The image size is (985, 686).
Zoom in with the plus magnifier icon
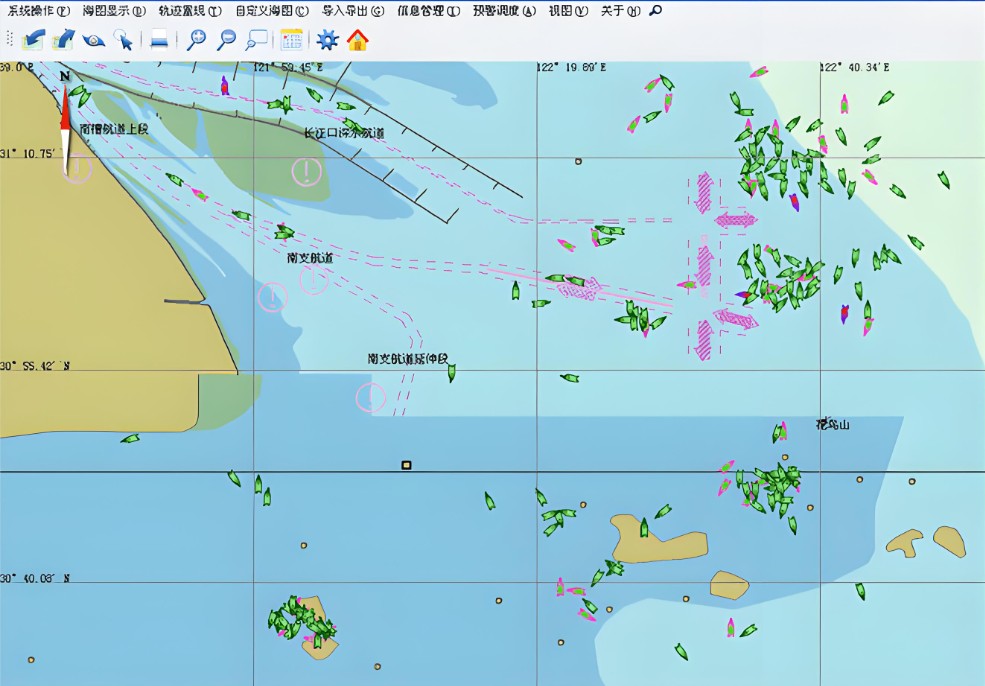pyautogui.click(x=197, y=40)
